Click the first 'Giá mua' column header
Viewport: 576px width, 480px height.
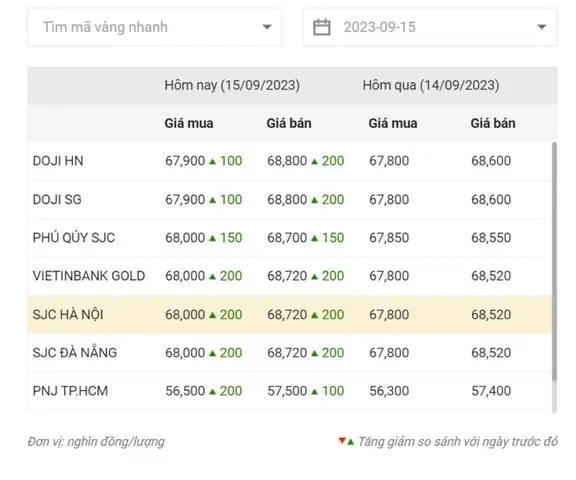pos(189,123)
